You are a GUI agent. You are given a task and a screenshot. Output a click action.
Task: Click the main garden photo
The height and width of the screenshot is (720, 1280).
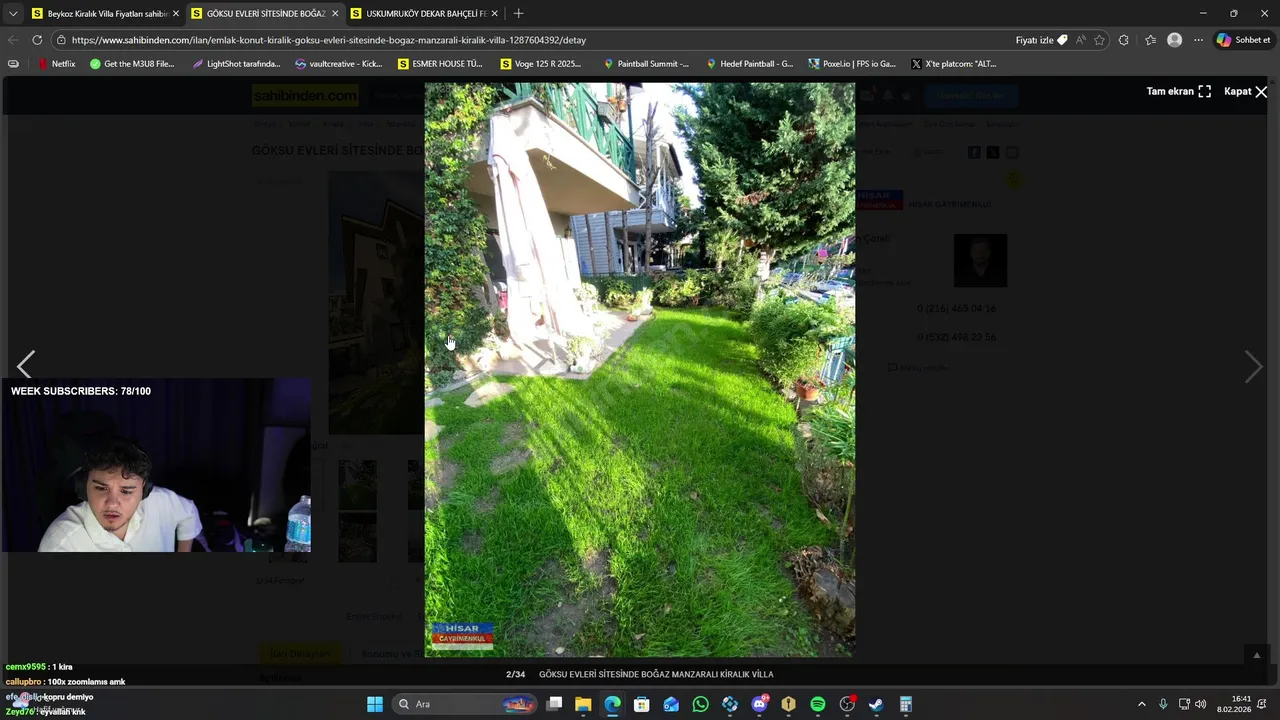[x=640, y=370]
